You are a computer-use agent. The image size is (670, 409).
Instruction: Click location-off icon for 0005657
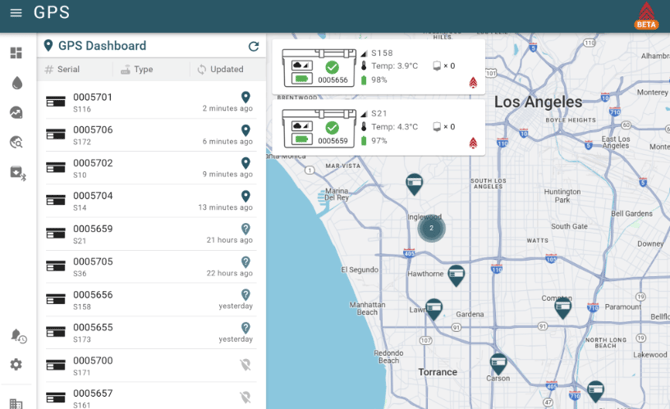tap(245, 398)
